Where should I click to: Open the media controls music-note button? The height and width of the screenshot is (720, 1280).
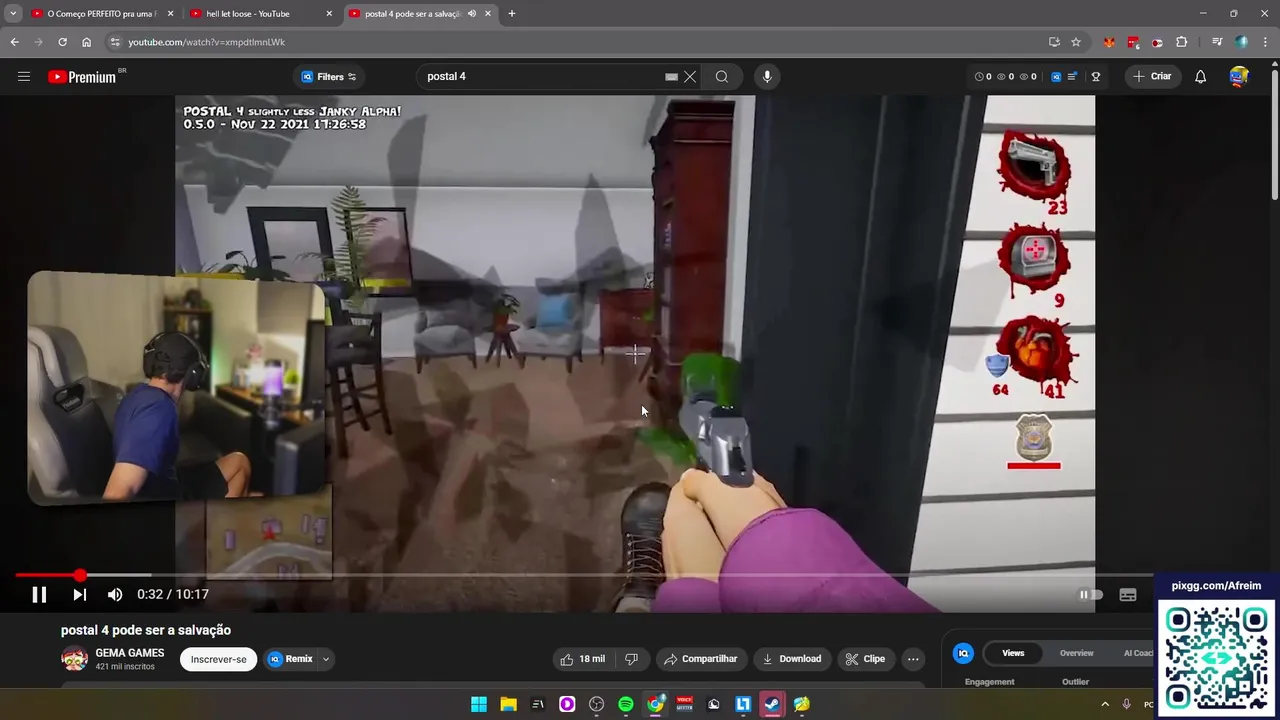pyautogui.click(x=1217, y=42)
